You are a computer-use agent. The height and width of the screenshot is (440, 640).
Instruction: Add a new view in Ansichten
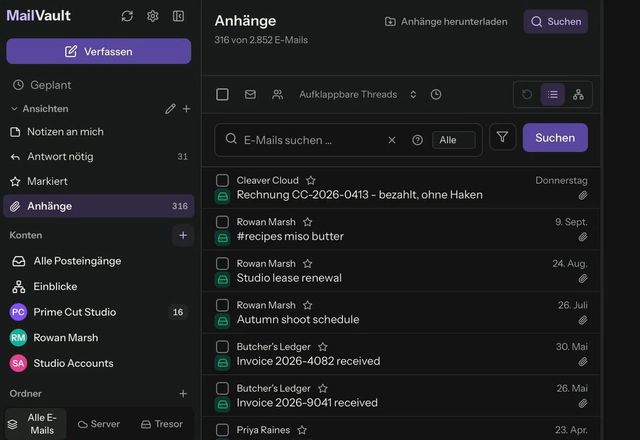(x=186, y=109)
